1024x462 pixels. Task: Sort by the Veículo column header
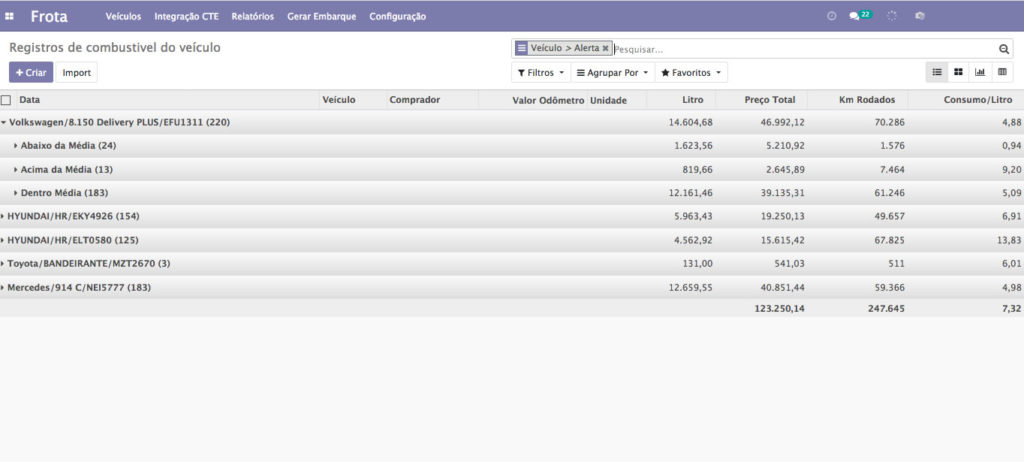(x=339, y=100)
